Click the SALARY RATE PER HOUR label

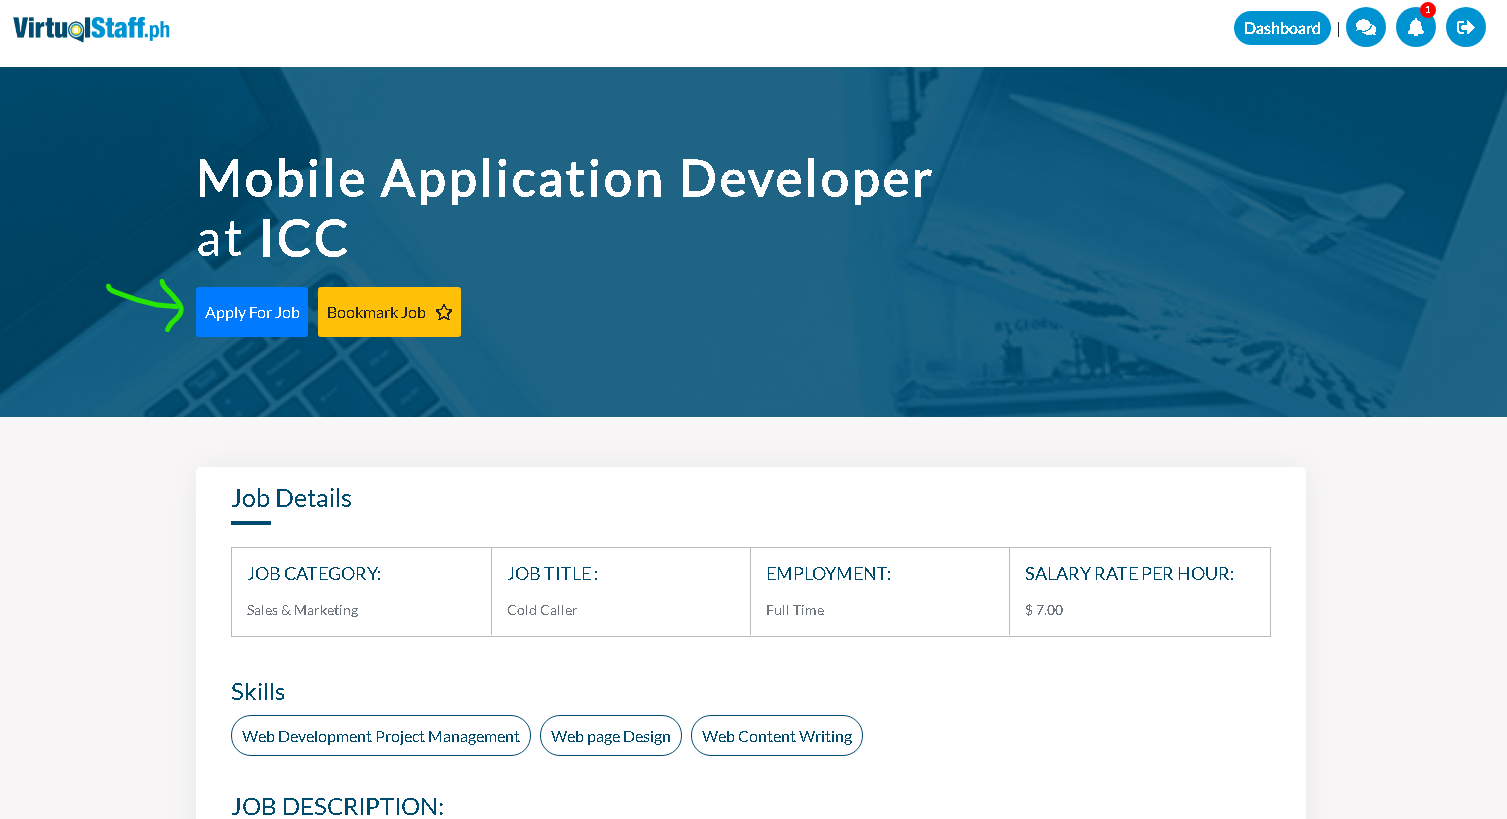[1129, 574]
